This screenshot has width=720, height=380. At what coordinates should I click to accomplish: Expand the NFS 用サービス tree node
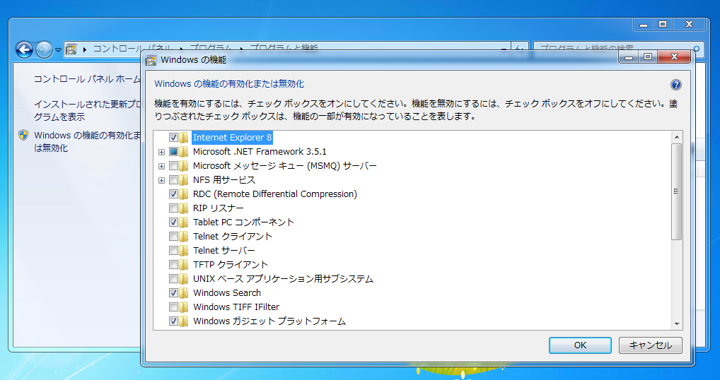(x=161, y=180)
